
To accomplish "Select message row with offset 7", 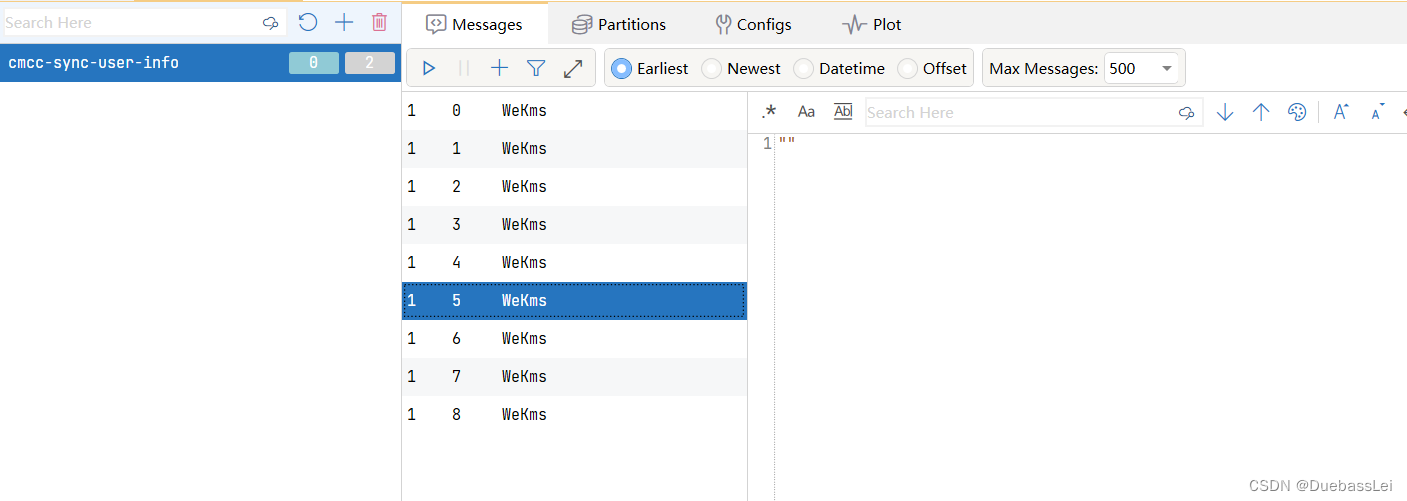I will pyautogui.click(x=574, y=377).
